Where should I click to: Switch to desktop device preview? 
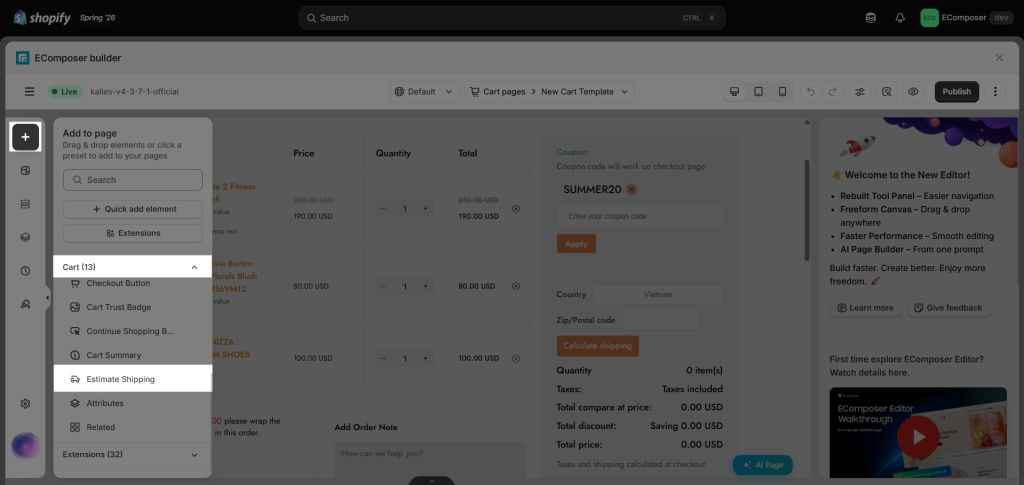click(735, 91)
